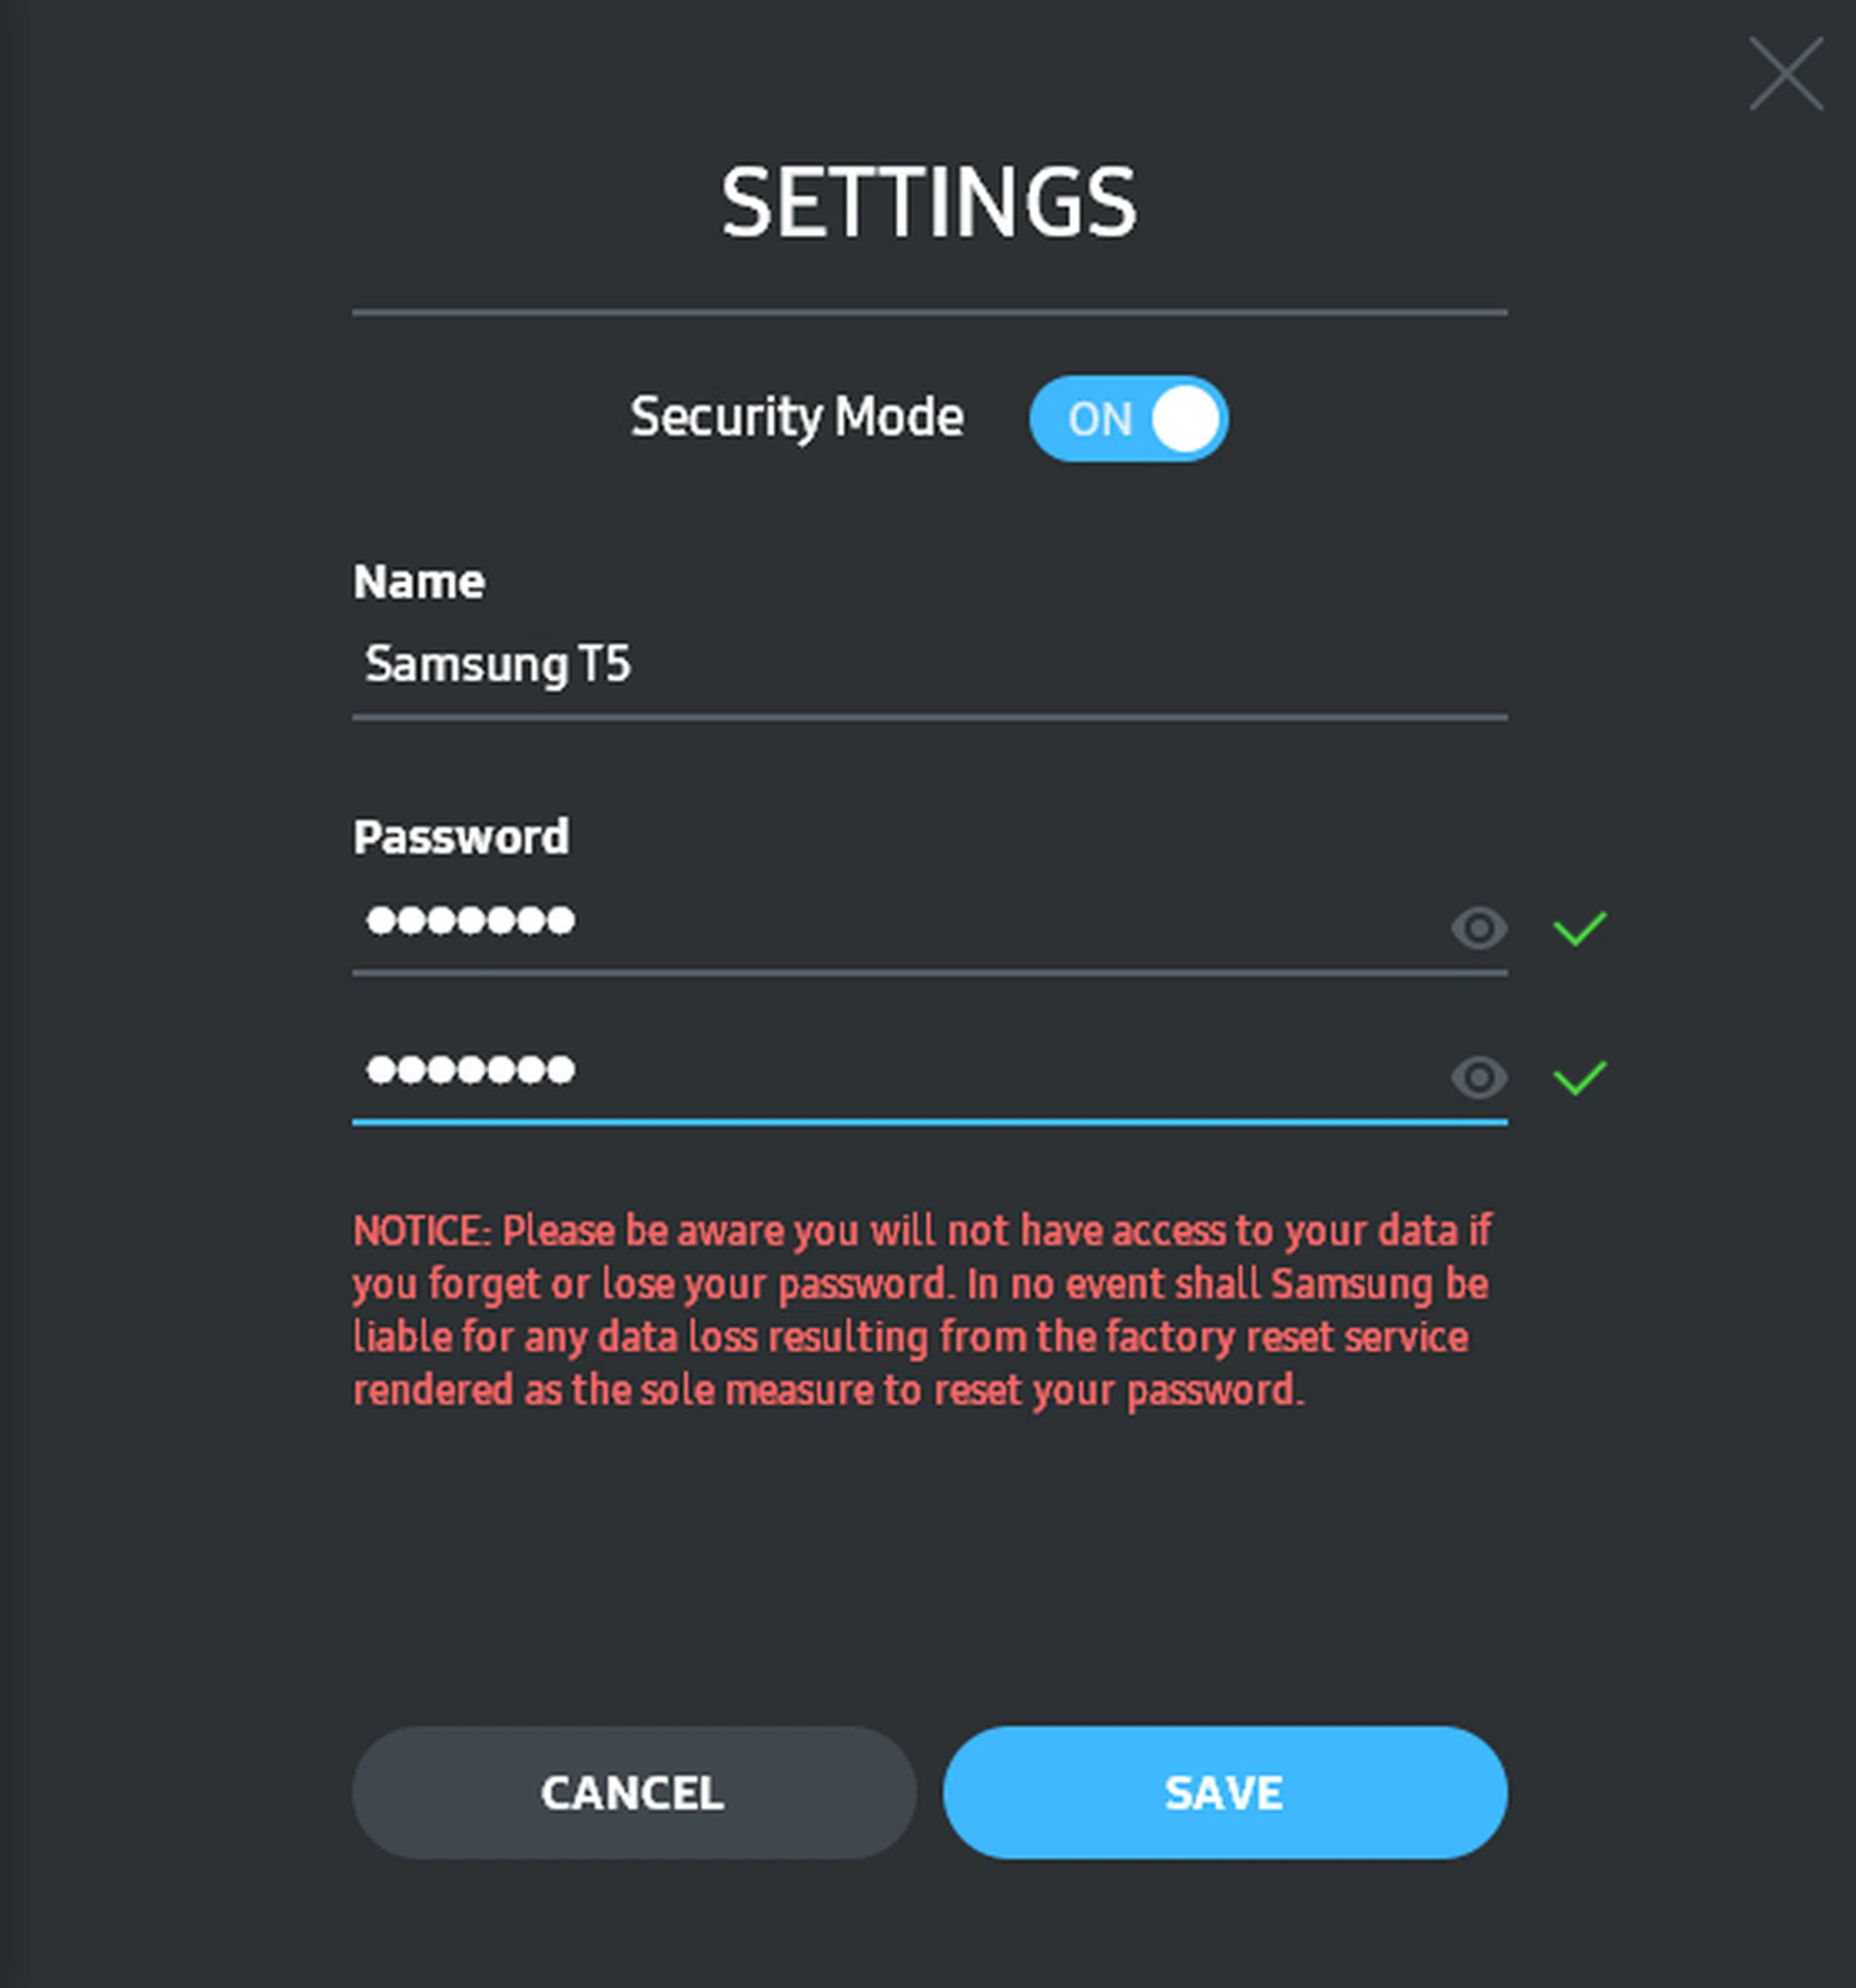Image resolution: width=1856 pixels, height=1988 pixels.
Task: Click the green checkmark beside the confirm password
Action: tap(1579, 1077)
